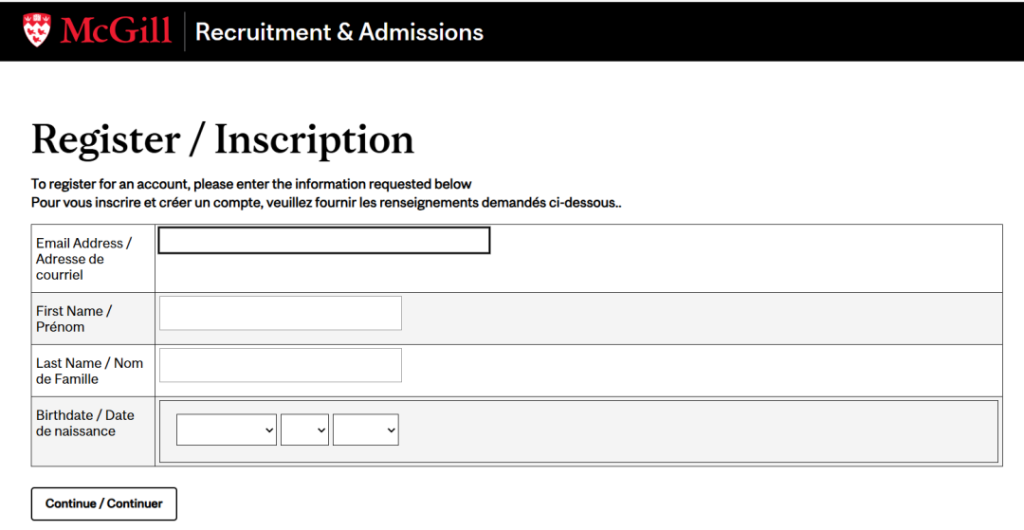Click the red McGill wordmark logo

(116, 31)
